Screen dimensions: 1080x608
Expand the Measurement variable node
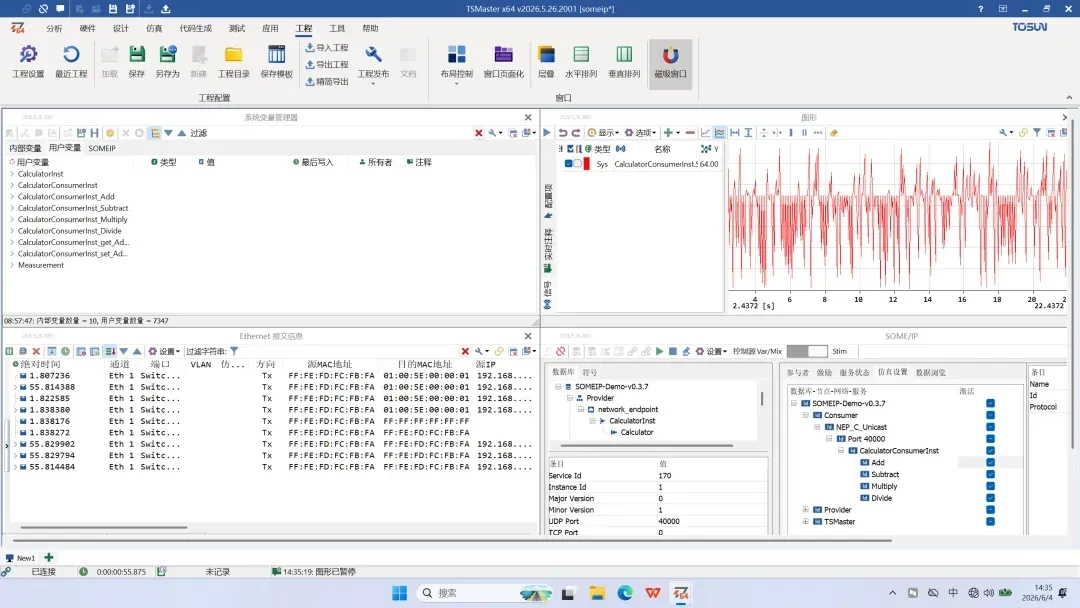[x=12, y=265]
